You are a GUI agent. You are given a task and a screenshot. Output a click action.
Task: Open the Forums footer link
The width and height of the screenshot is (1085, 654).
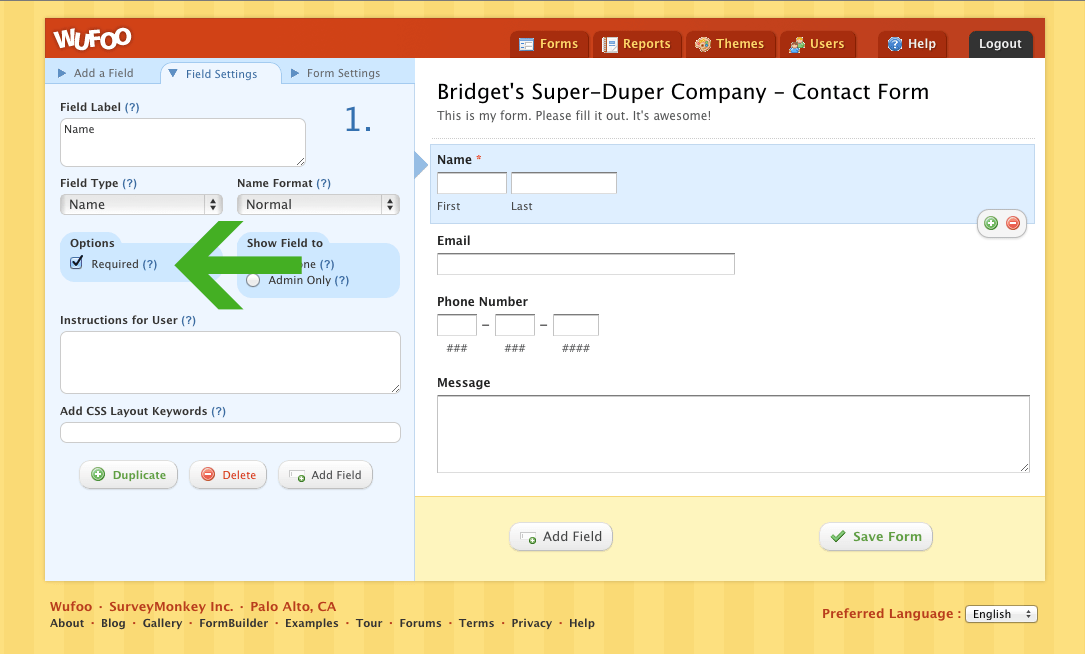click(420, 623)
